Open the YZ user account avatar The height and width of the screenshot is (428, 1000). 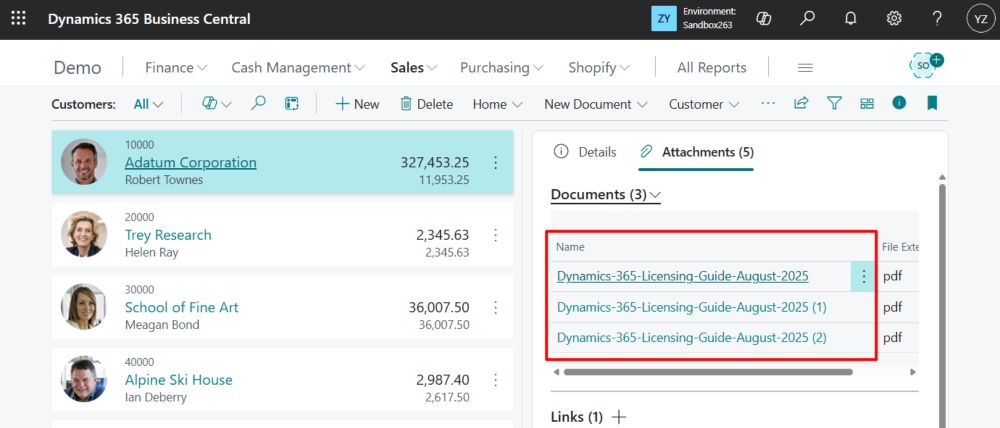click(980, 19)
